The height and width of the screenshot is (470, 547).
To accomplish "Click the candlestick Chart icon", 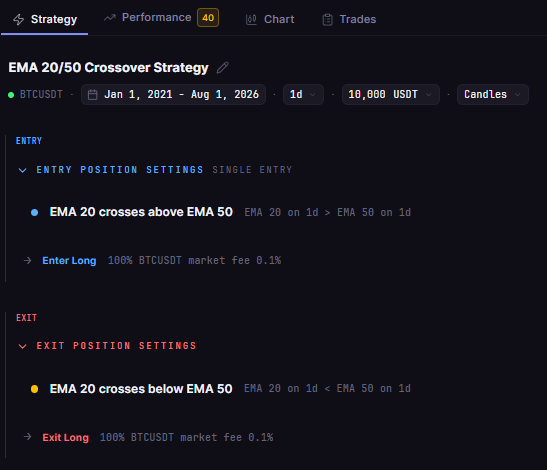I will point(251,20).
